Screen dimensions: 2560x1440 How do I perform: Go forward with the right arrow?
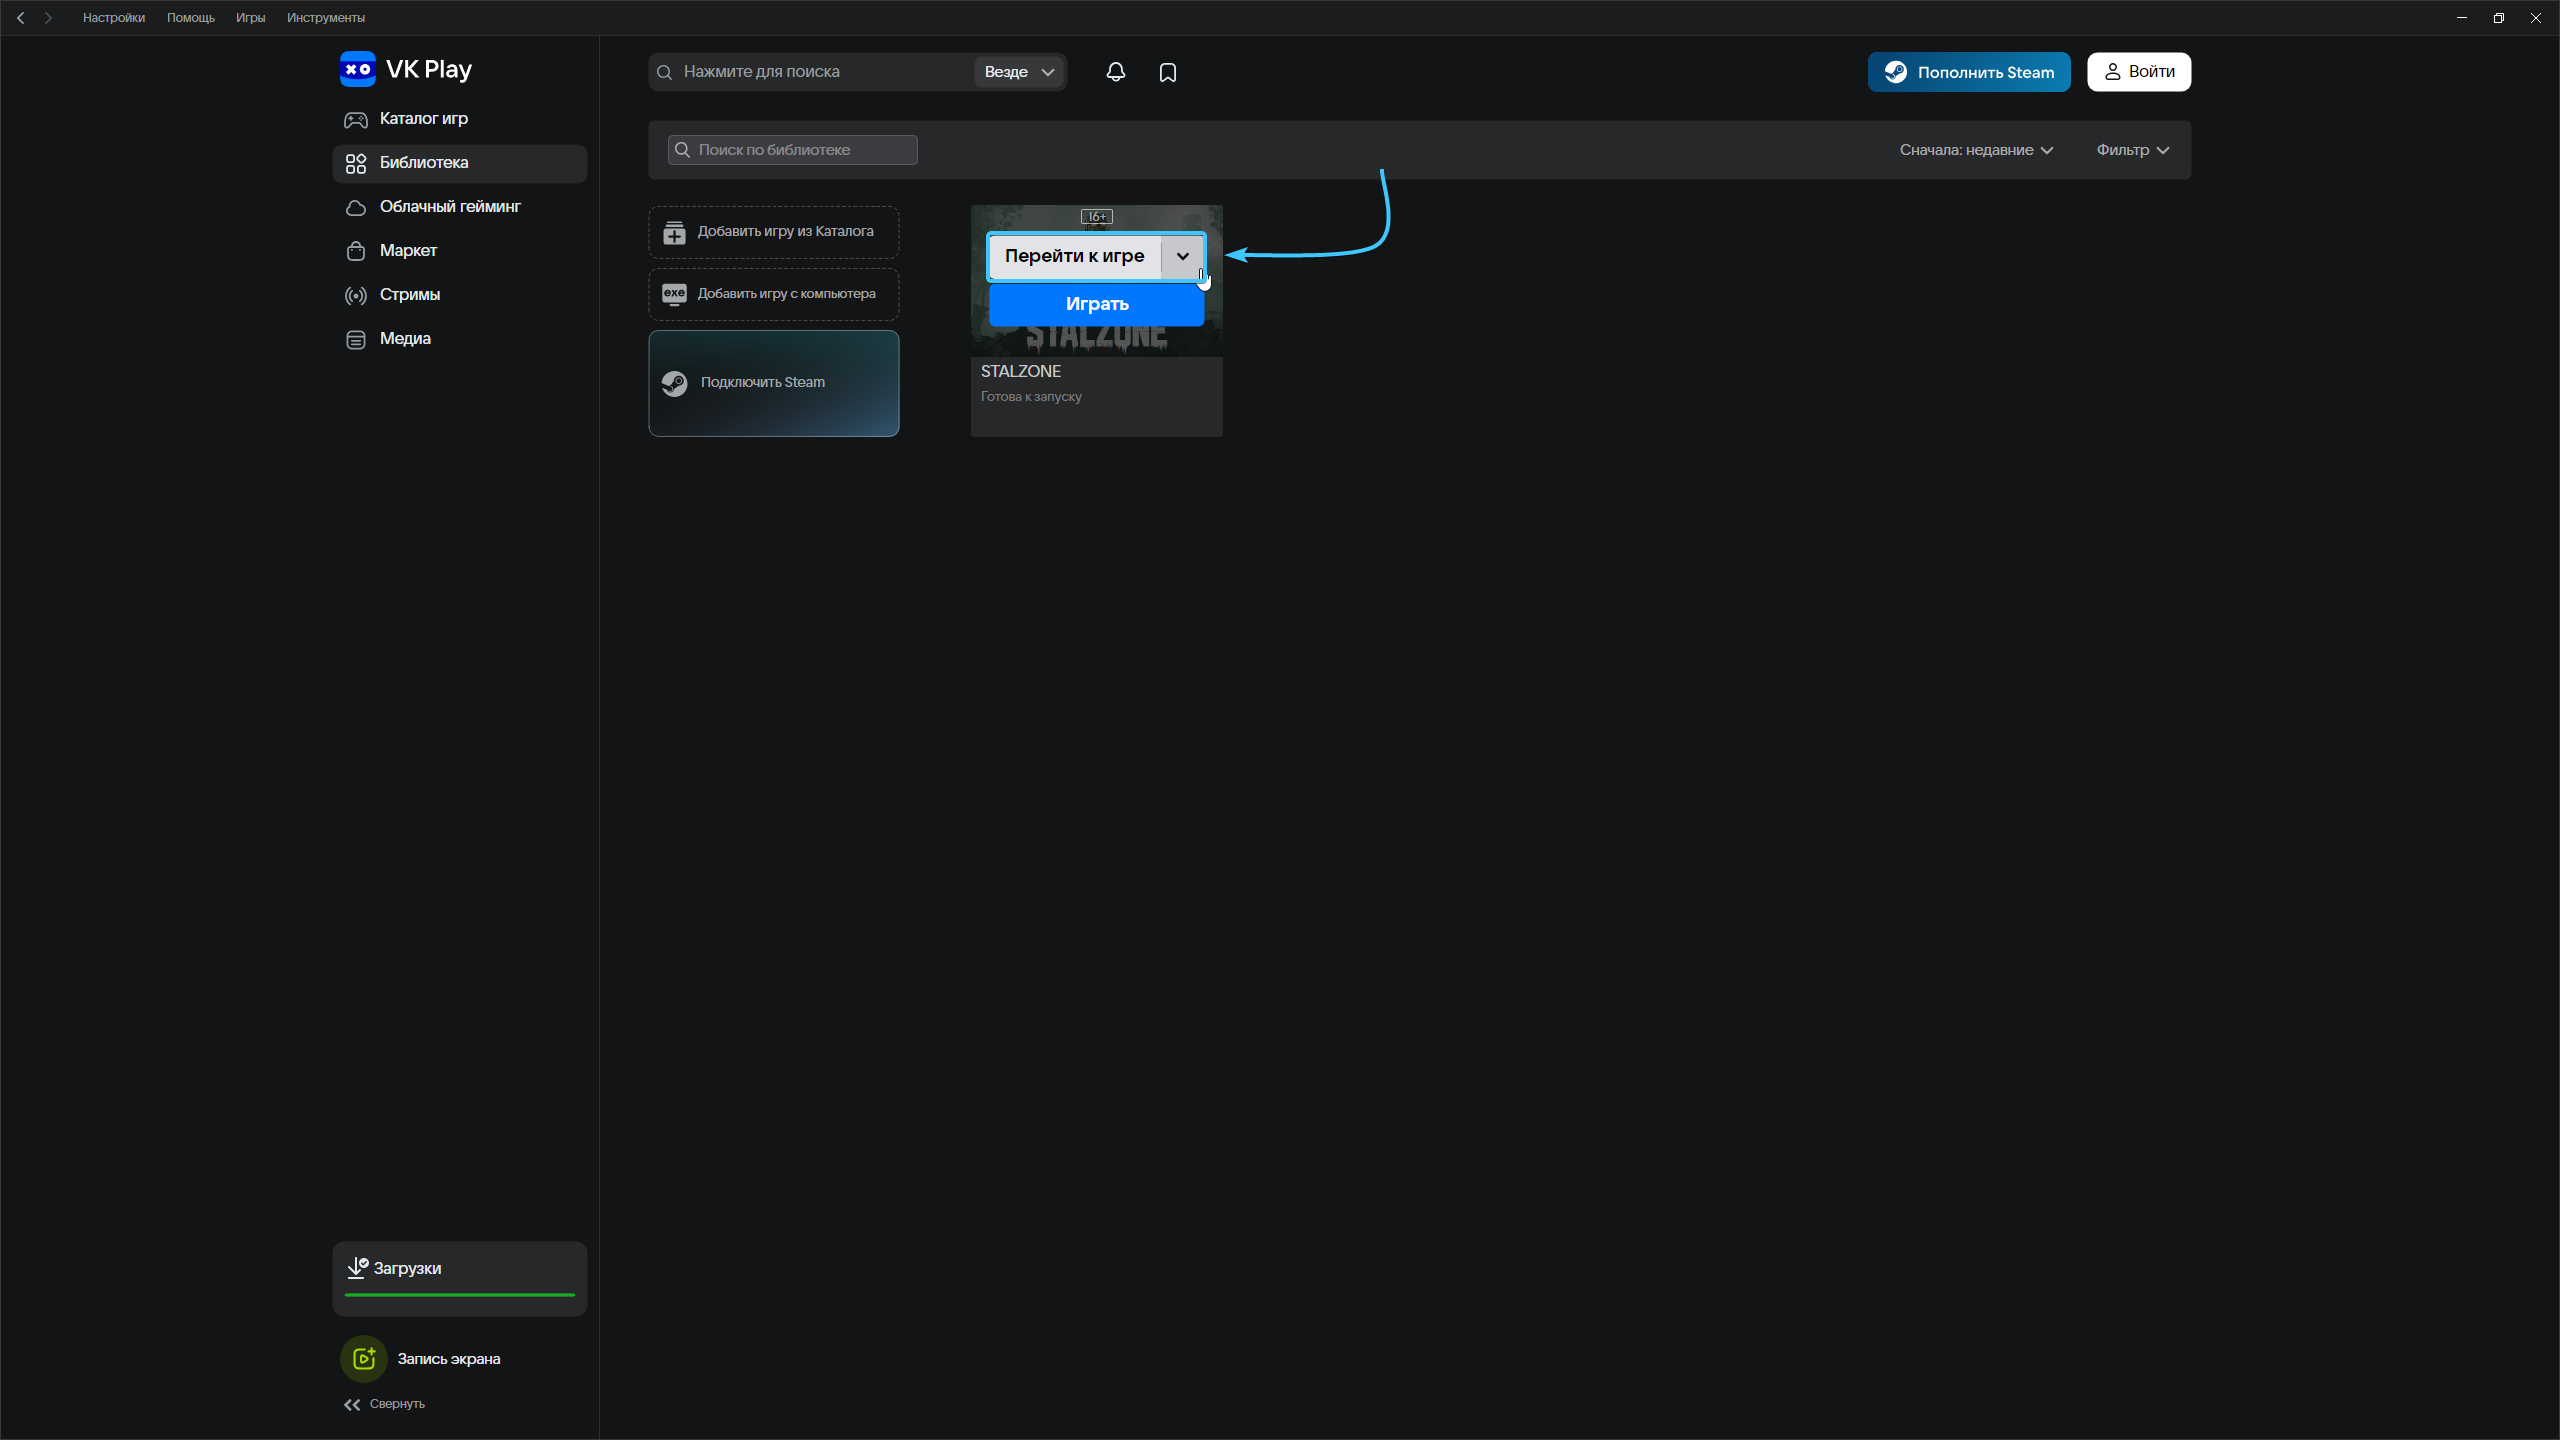(48, 18)
